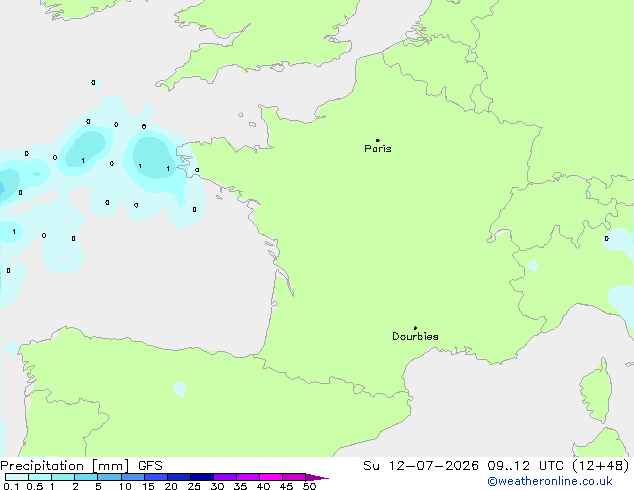Click the Su 12-07-2026 09..12 UTC timestamp
The height and width of the screenshot is (490, 634).
[x=496, y=466]
